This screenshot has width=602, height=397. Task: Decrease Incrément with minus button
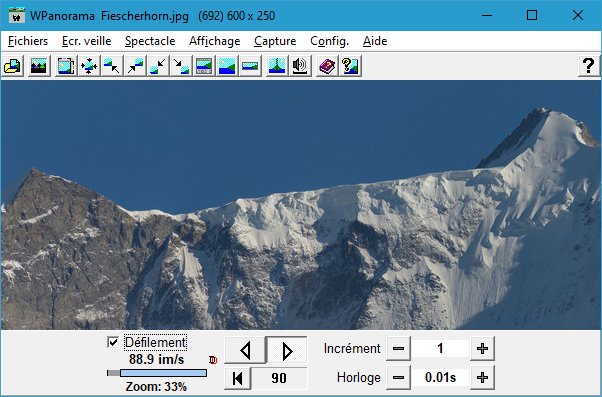point(398,349)
